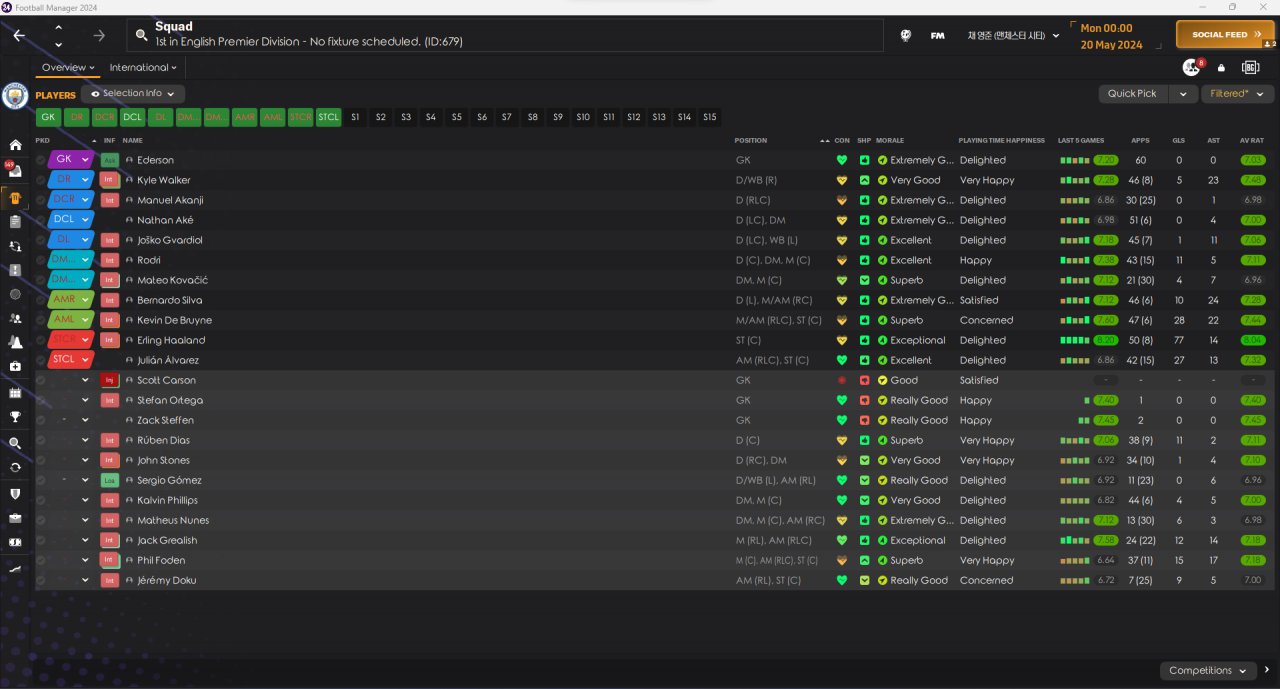Open the Overview tab menu
Viewport: 1280px width, 689px height.
pos(68,67)
